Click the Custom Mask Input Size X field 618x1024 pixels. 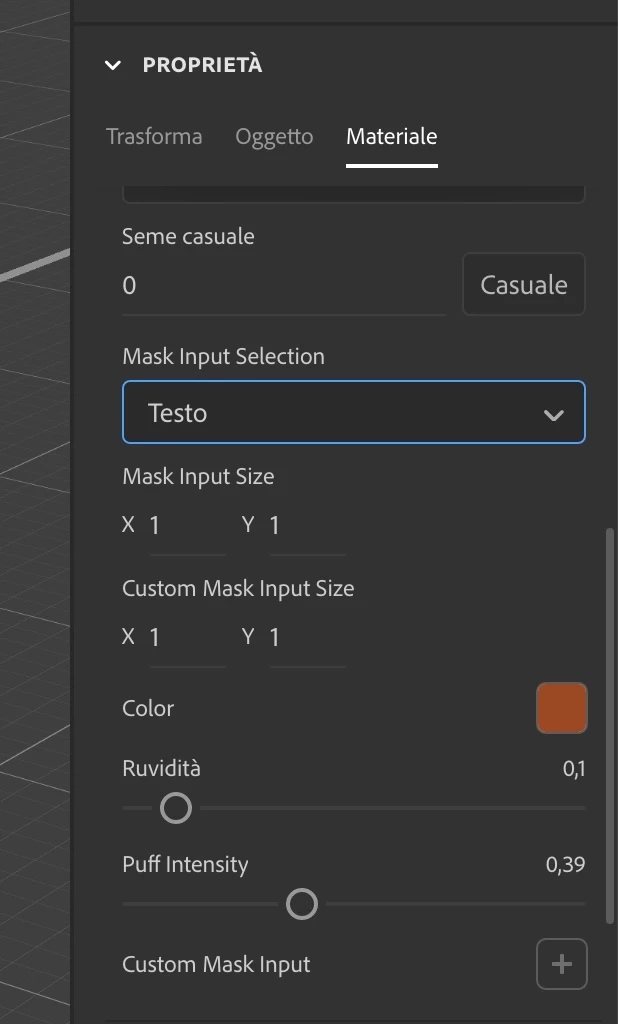click(187, 637)
